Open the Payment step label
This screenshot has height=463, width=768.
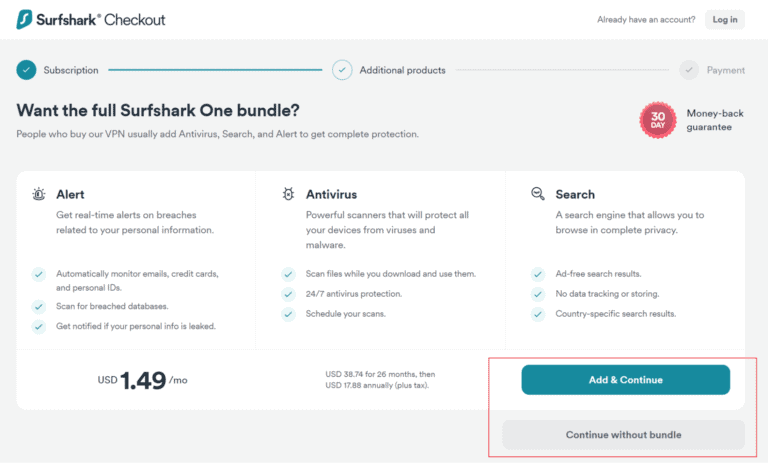(x=725, y=70)
